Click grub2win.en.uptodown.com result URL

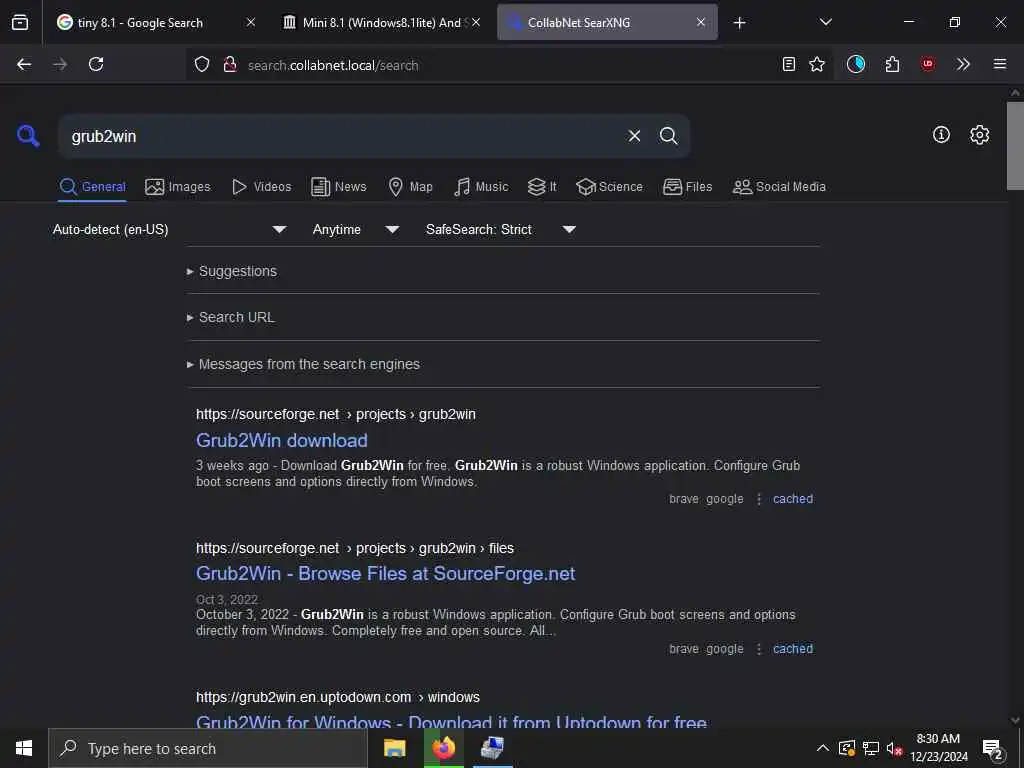[x=338, y=697]
